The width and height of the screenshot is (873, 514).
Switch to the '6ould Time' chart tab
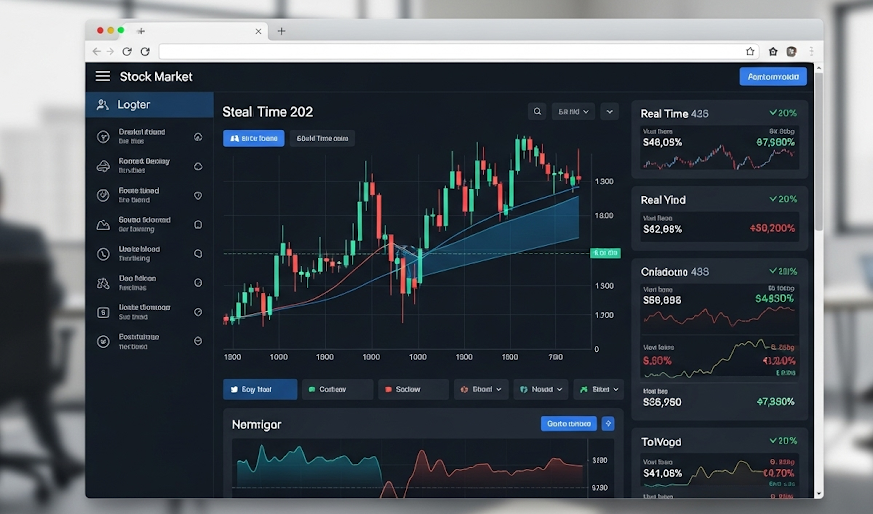pyautogui.click(x=322, y=138)
